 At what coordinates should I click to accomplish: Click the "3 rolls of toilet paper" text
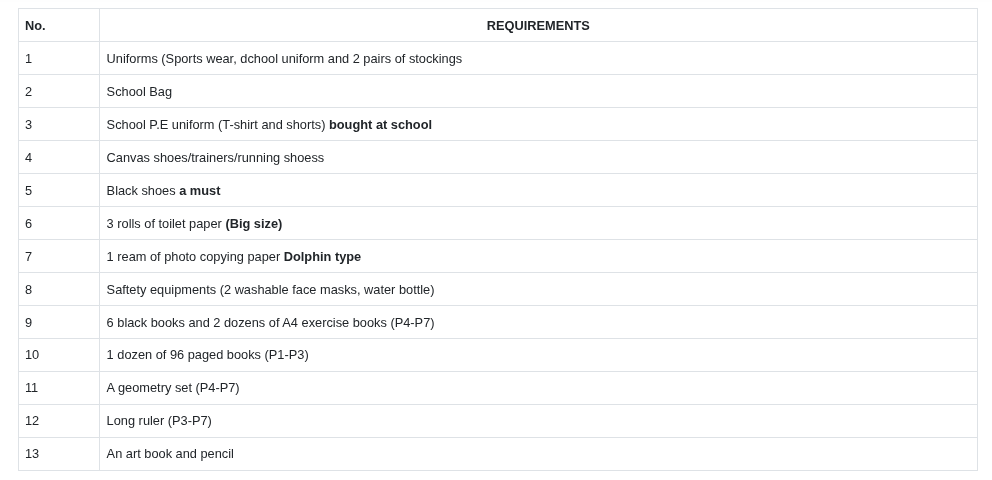[164, 224]
